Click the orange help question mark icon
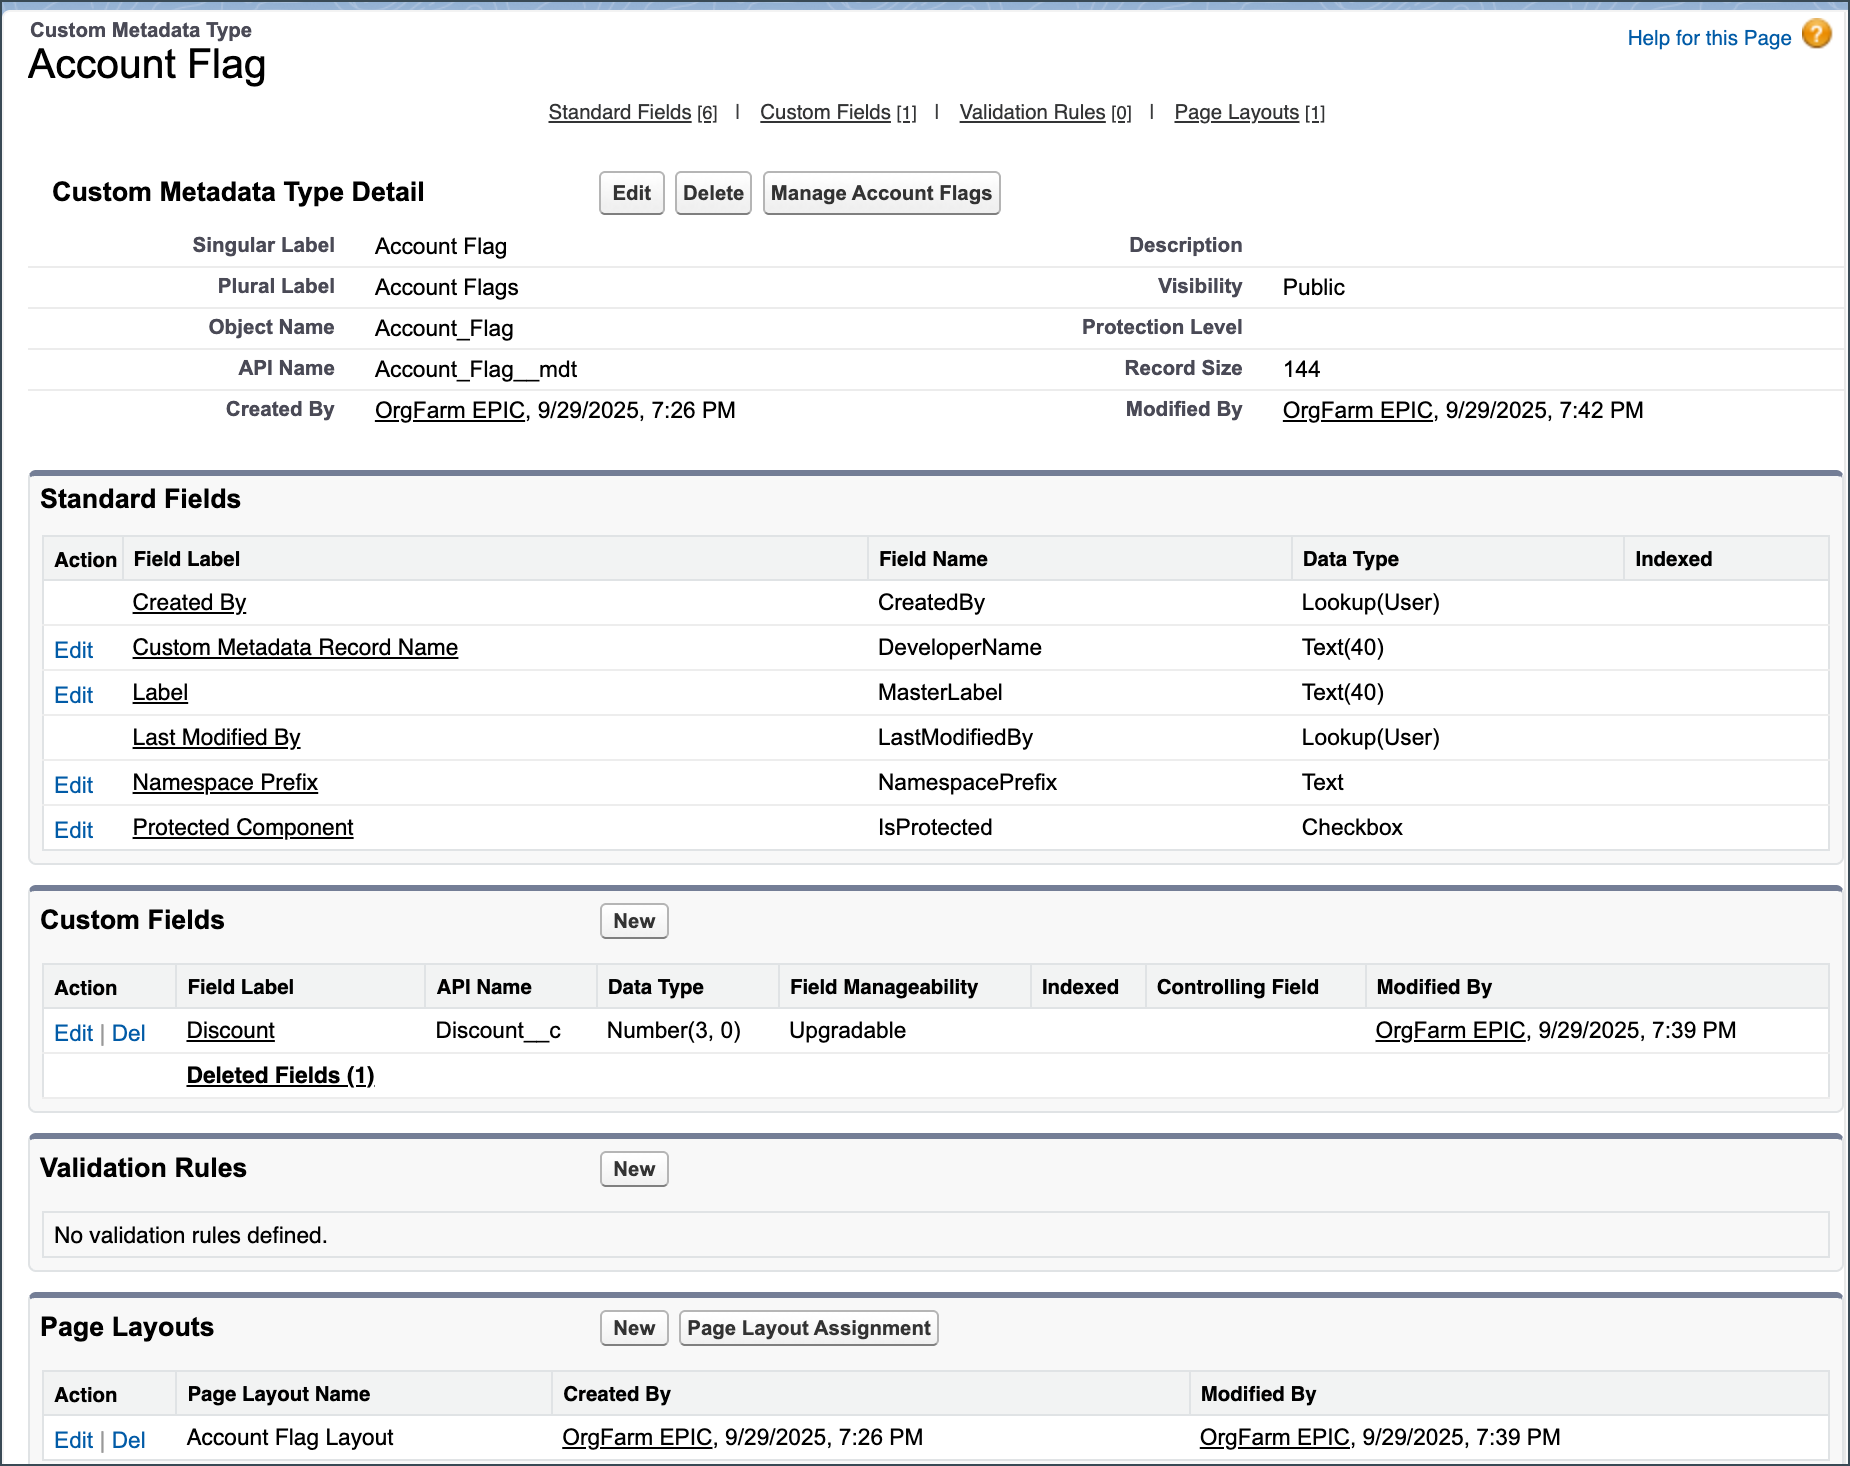 click(x=1816, y=35)
